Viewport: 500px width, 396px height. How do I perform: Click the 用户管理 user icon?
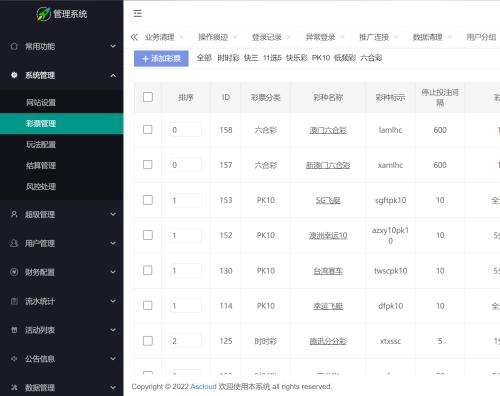pos(14,243)
